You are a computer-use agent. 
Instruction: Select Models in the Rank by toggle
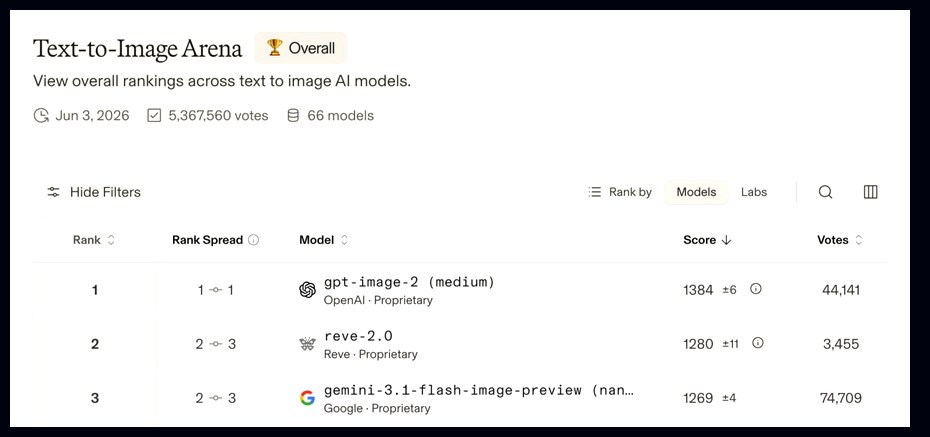pos(696,192)
